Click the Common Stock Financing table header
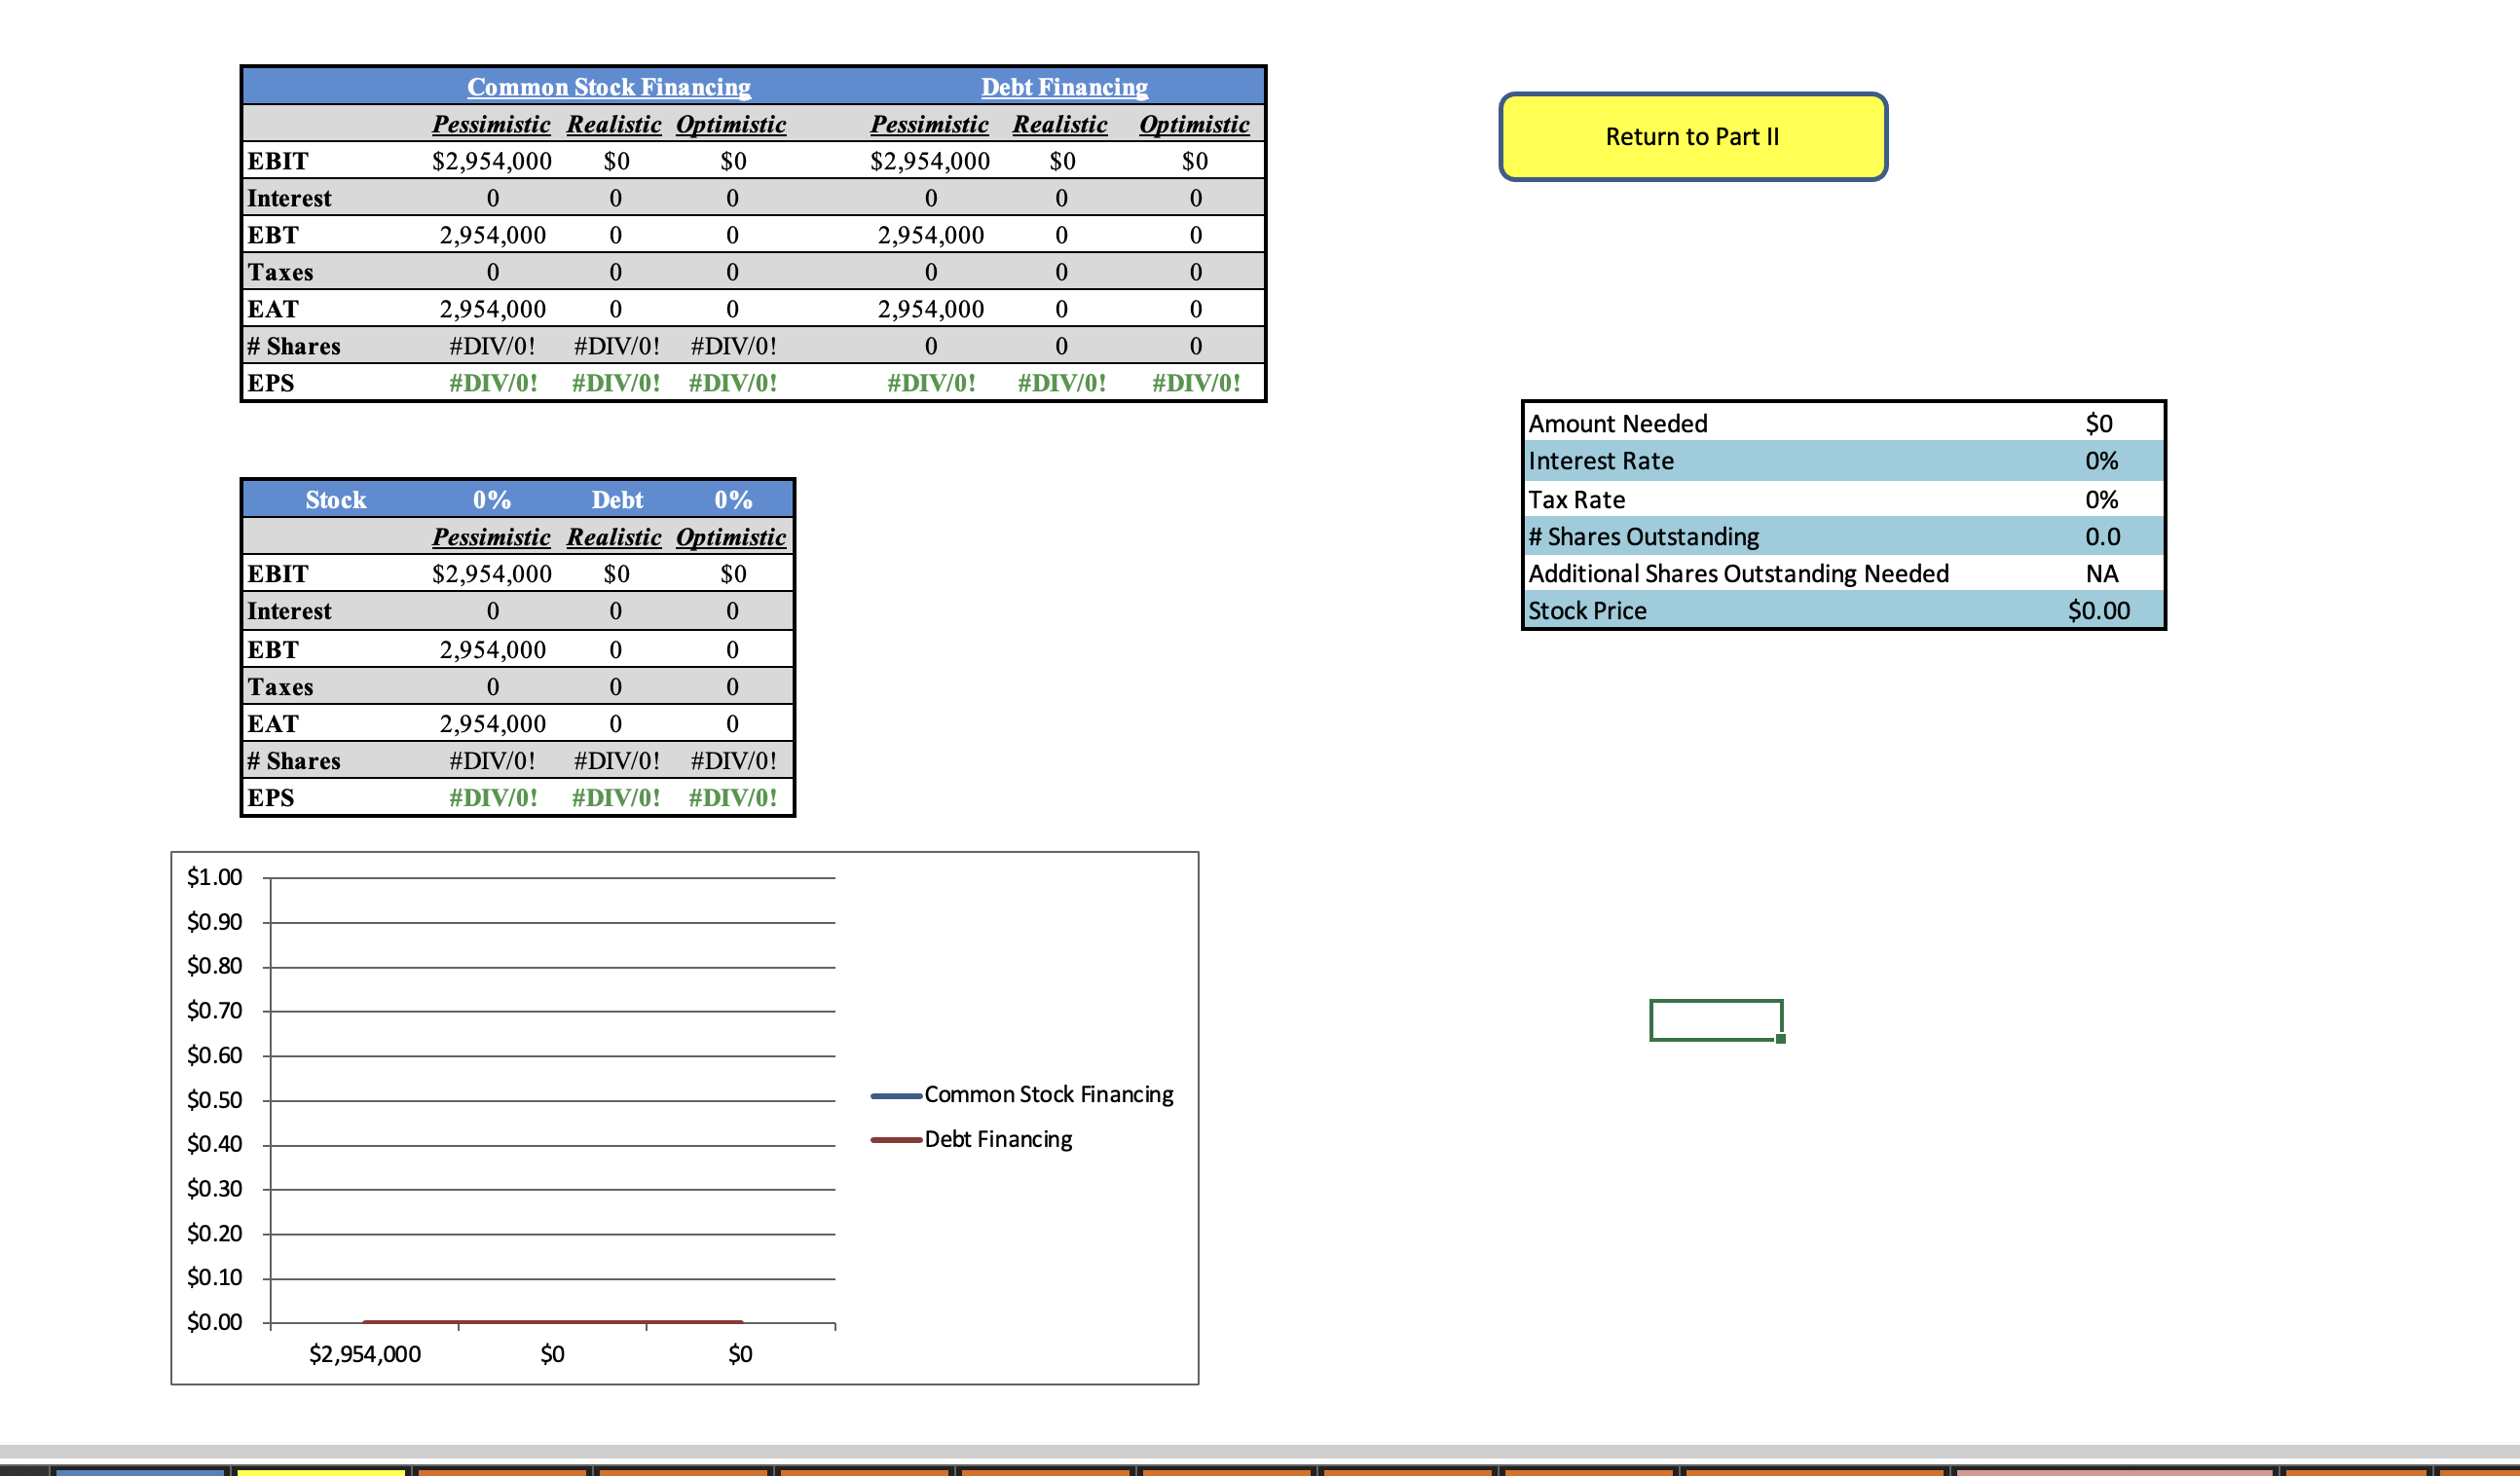This screenshot has height=1476, width=2520. pos(611,87)
